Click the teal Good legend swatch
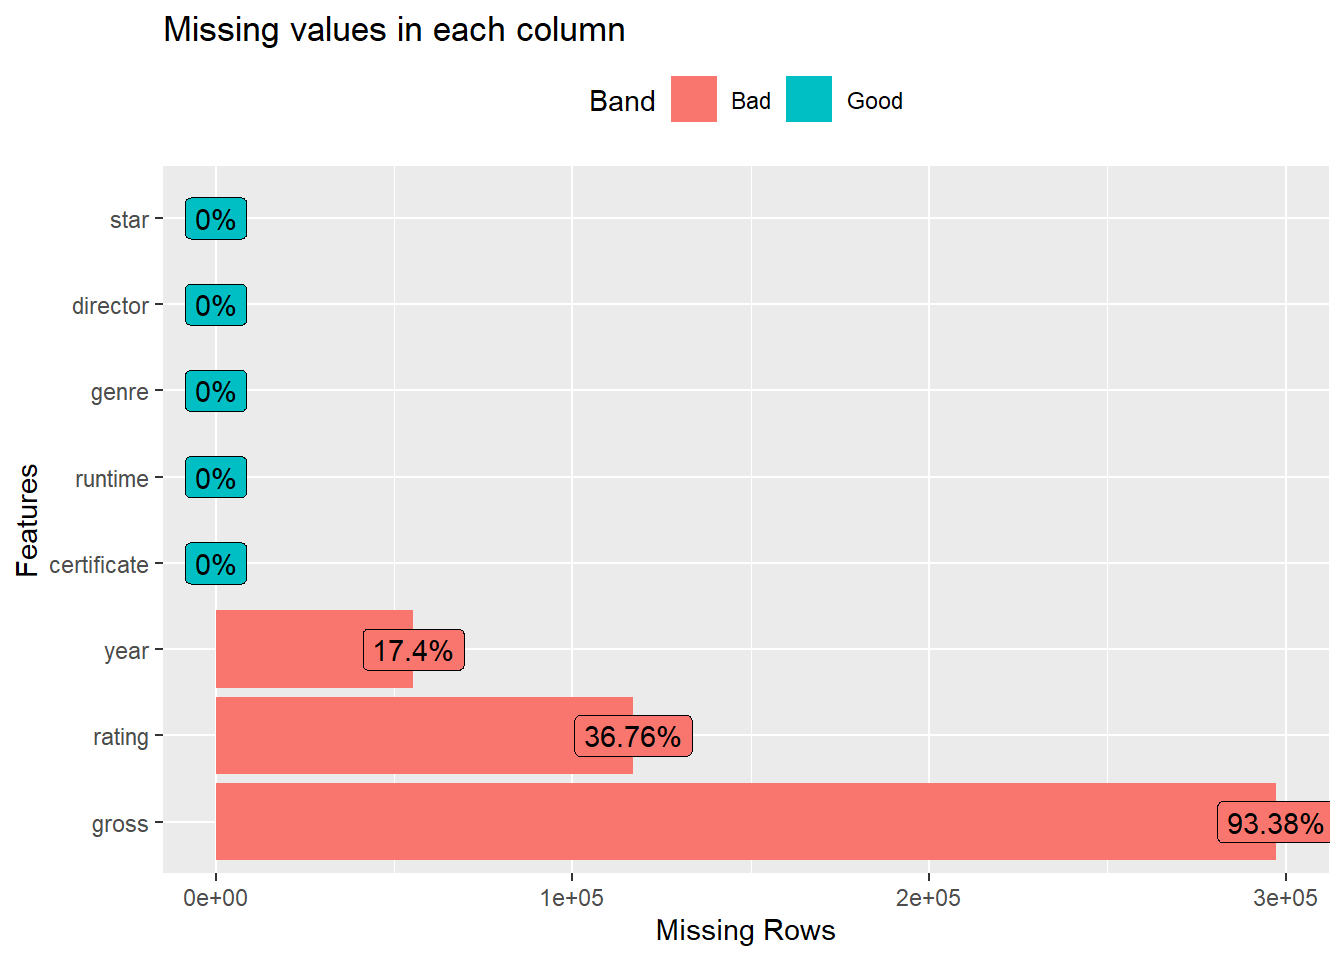The width and height of the screenshot is (1344, 960). (x=808, y=100)
